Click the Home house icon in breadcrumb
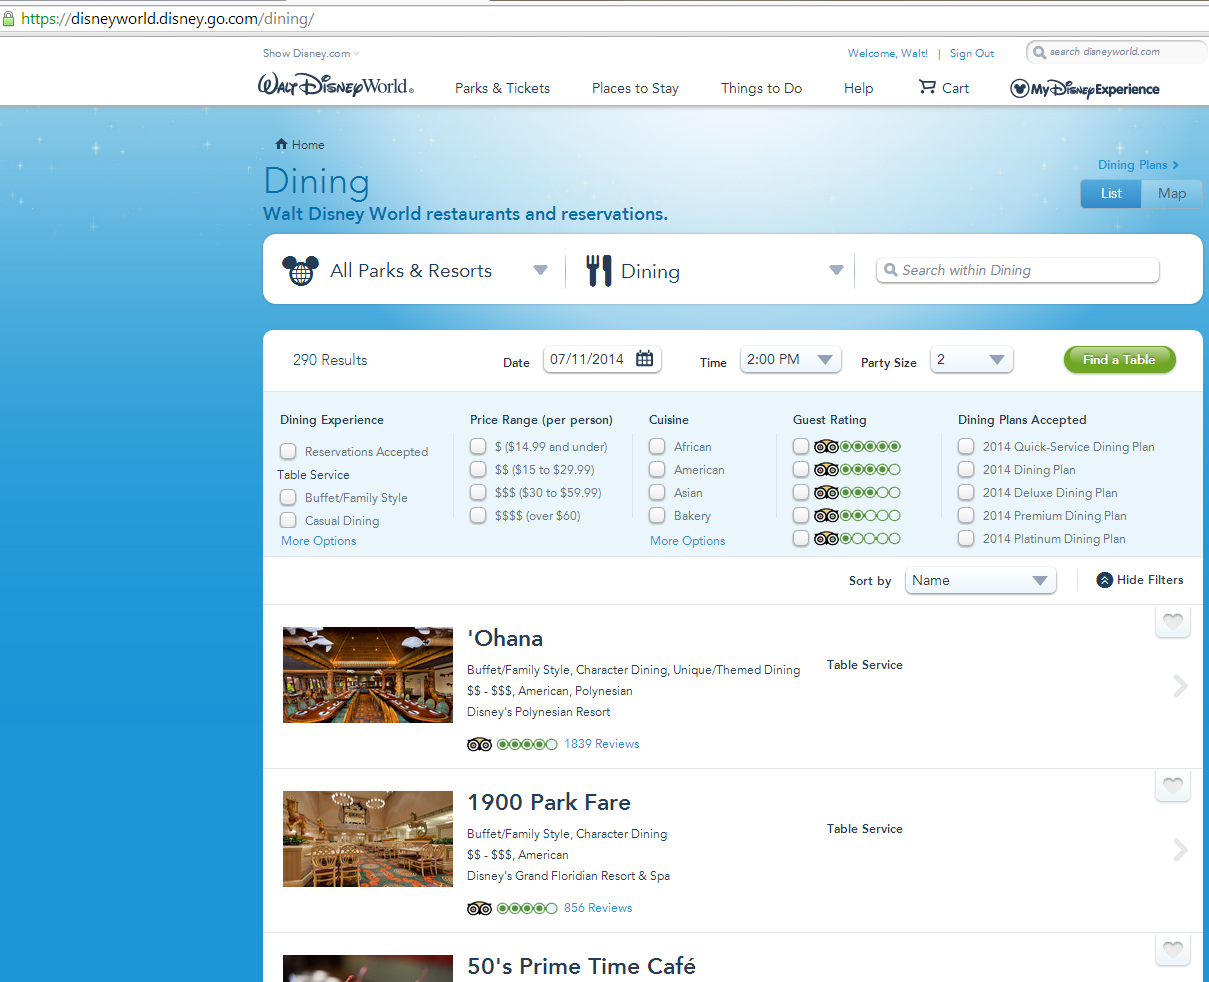 point(282,144)
